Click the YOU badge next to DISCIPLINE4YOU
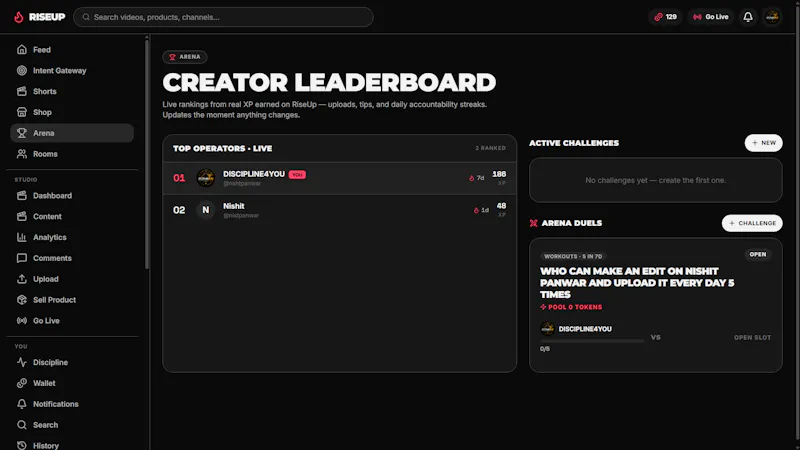Screen dimensions: 800x450 297,174
